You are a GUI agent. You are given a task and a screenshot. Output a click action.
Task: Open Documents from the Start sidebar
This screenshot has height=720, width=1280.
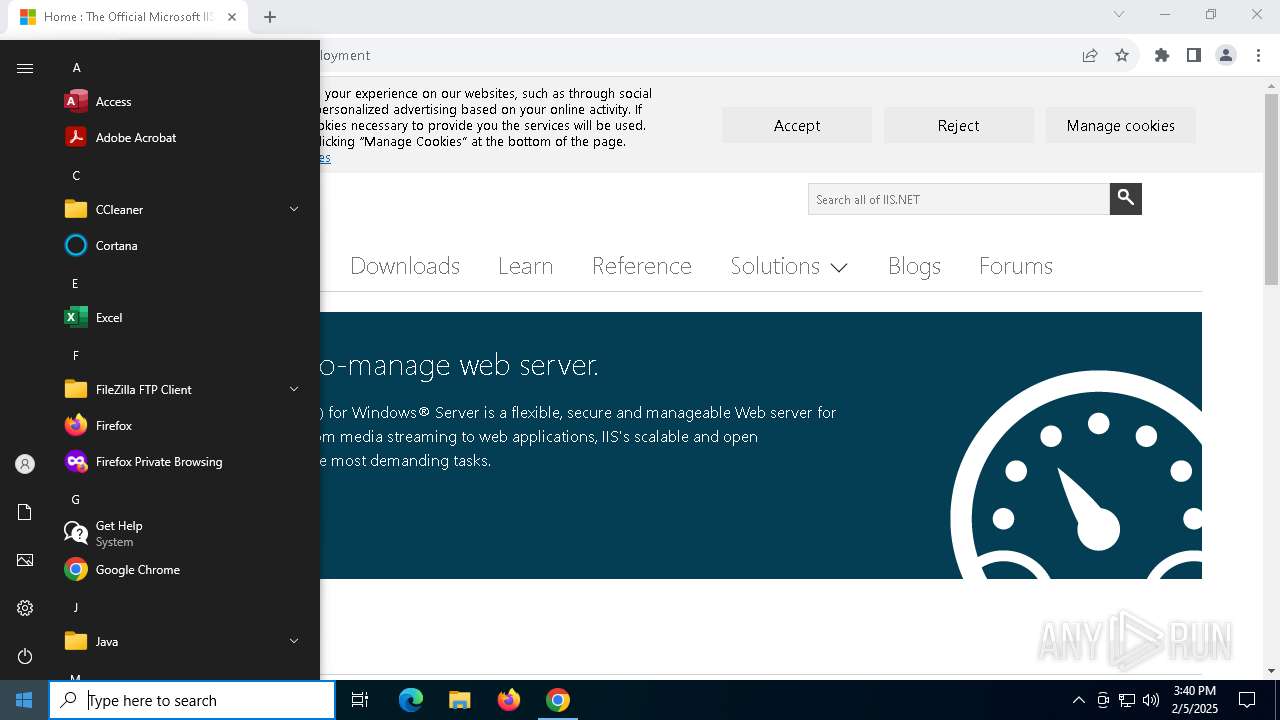pos(25,512)
